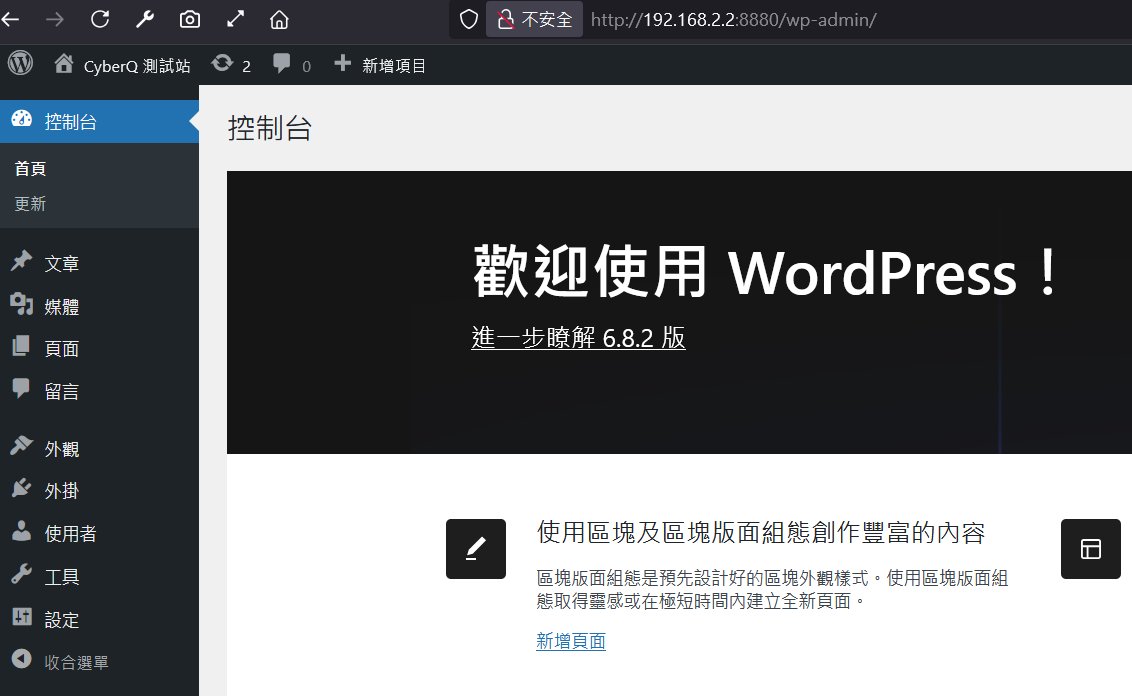
Task: Open the shield tracking protection icon
Action: [469, 19]
